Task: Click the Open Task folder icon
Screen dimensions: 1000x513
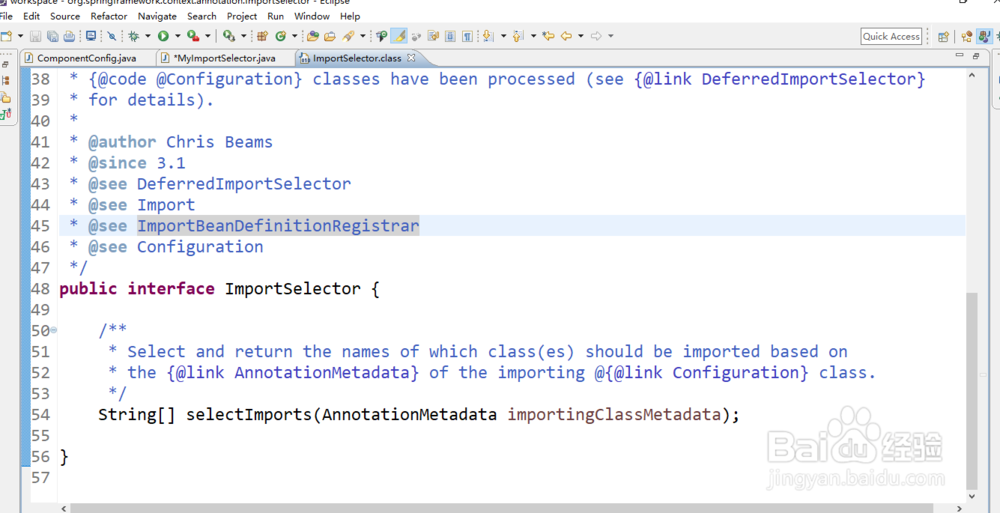Action: (x=330, y=36)
